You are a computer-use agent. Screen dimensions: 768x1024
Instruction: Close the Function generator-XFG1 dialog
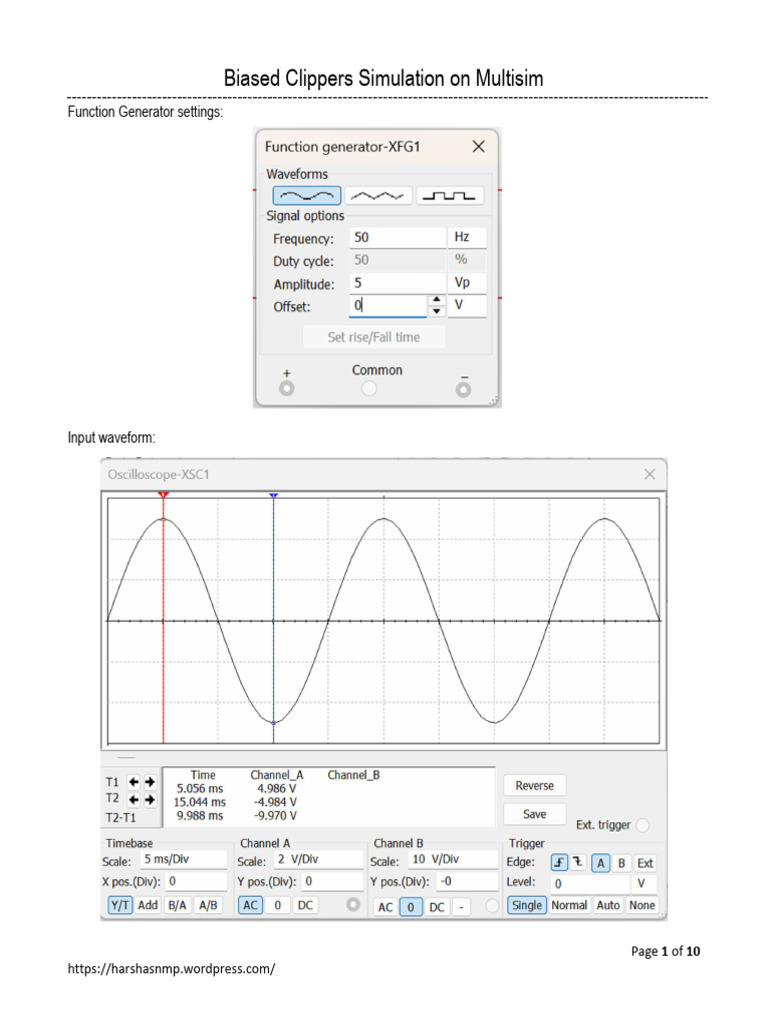[x=479, y=146]
